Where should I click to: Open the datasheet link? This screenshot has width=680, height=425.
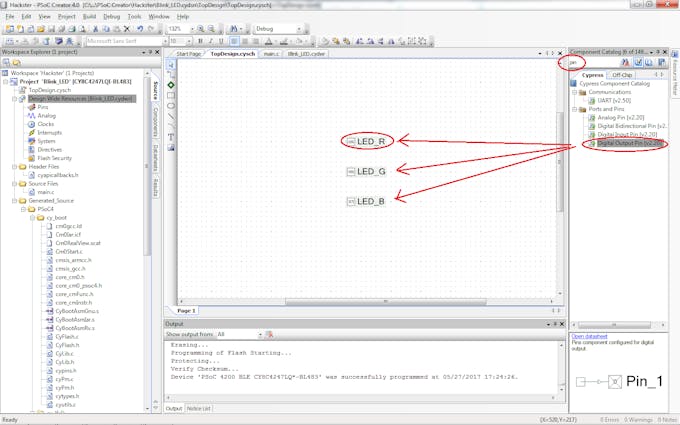pyautogui.click(x=591, y=337)
